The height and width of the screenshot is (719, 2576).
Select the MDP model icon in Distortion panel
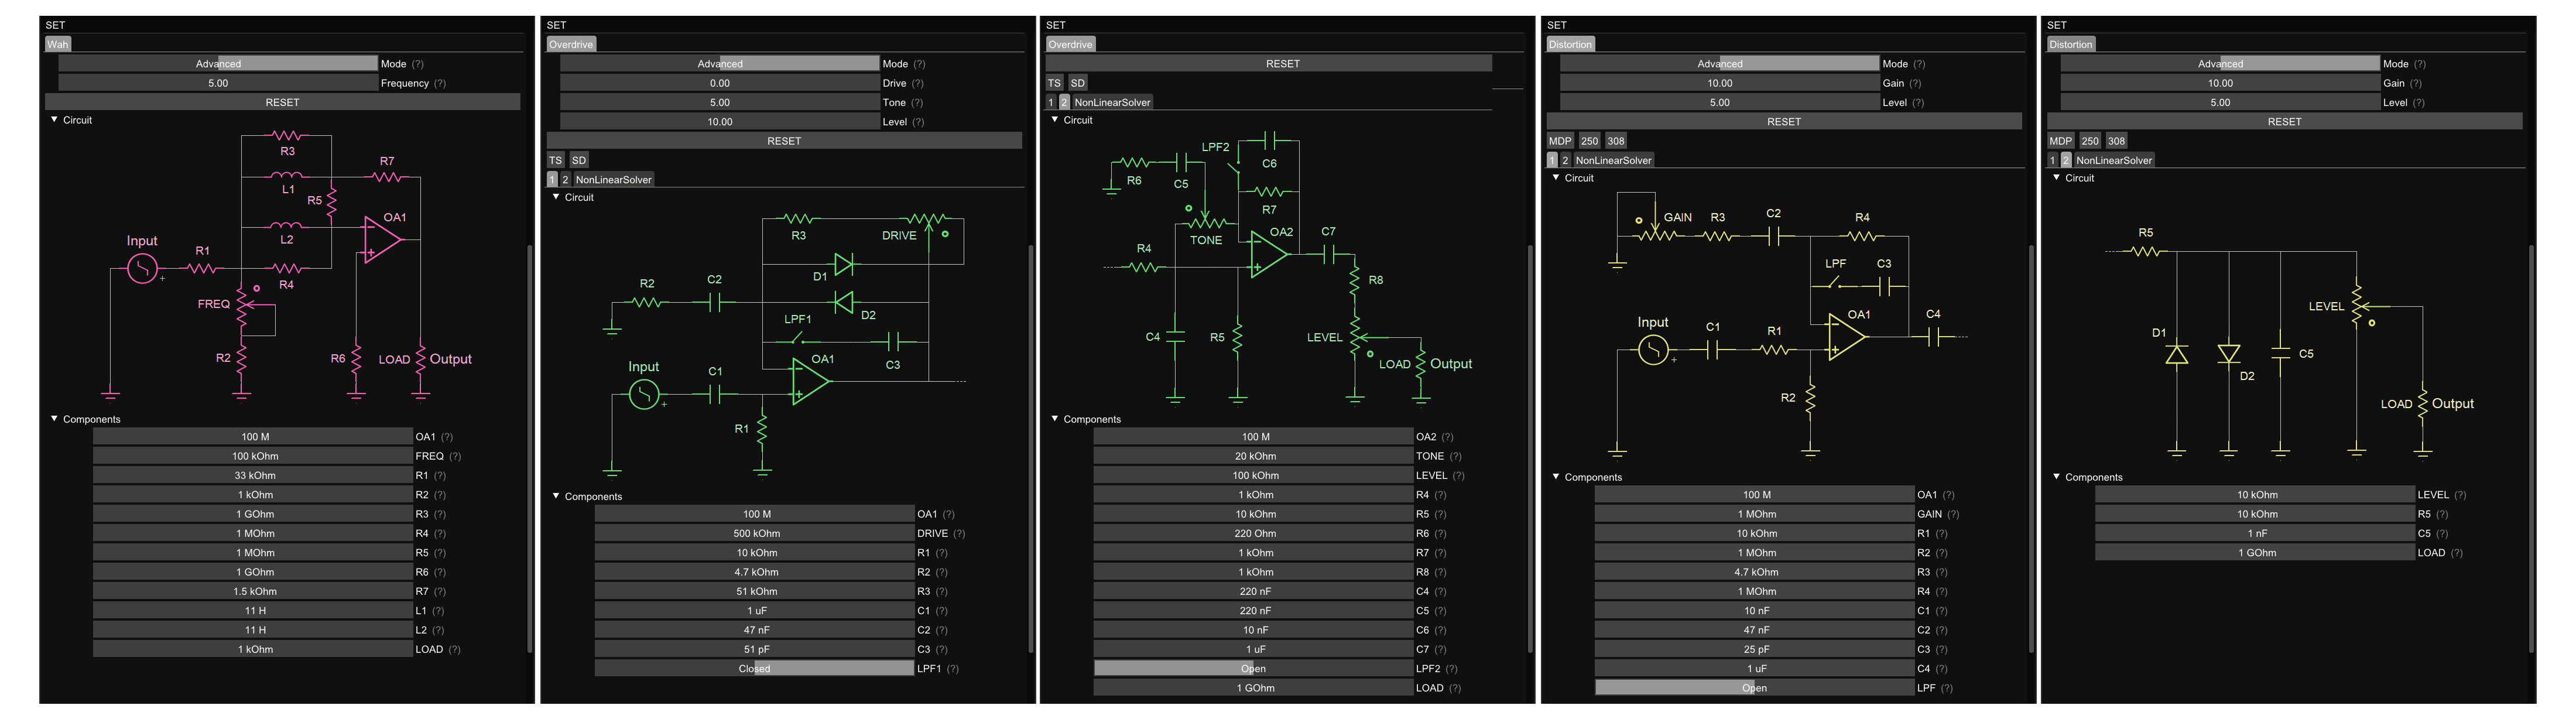[x=1560, y=140]
